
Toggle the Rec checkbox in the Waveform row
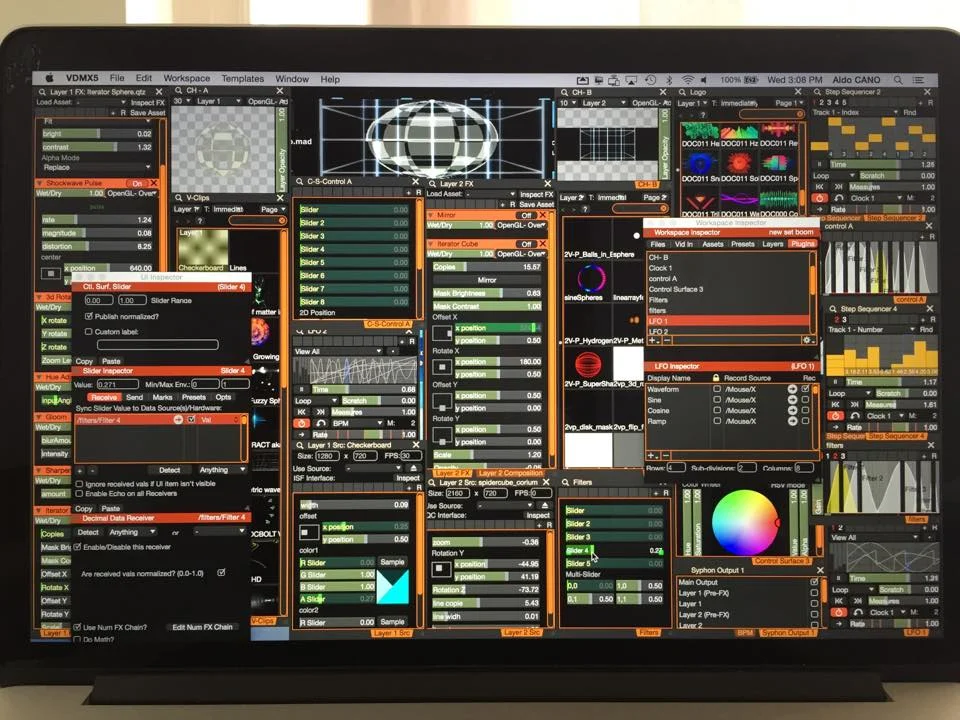click(x=806, y=389)
